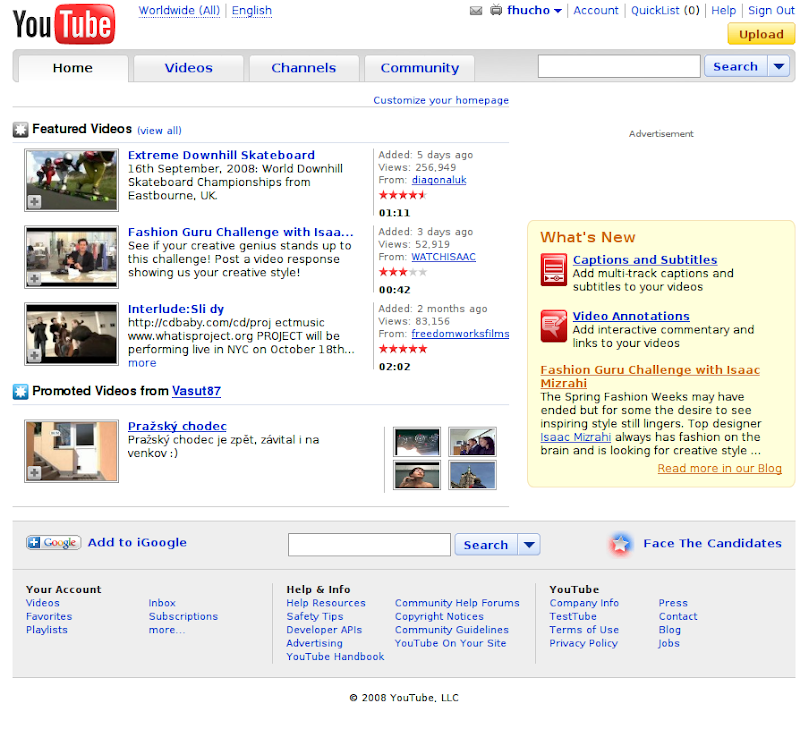This screenshot has height=729, width=800.
Task: Rate Extreme Downhill Skateboard stars
Action: pyautogui.click(x=403, y=194)
